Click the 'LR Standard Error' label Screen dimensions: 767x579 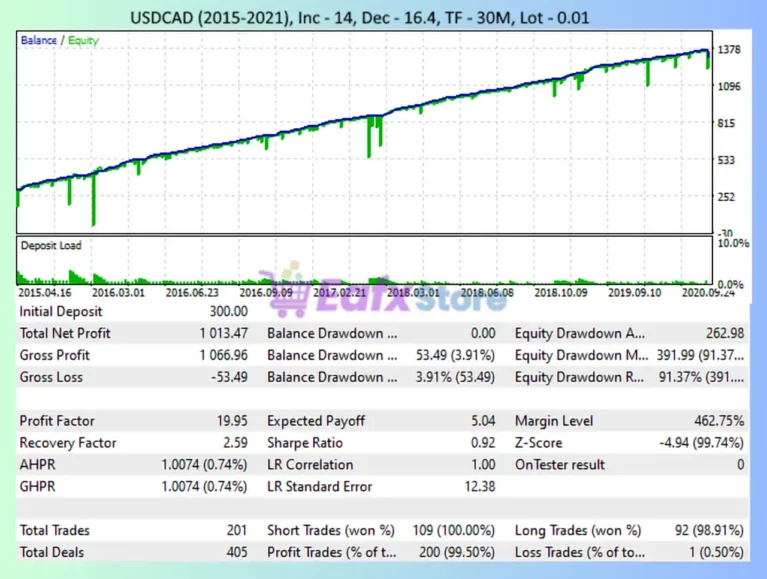(x=319, y=487)
